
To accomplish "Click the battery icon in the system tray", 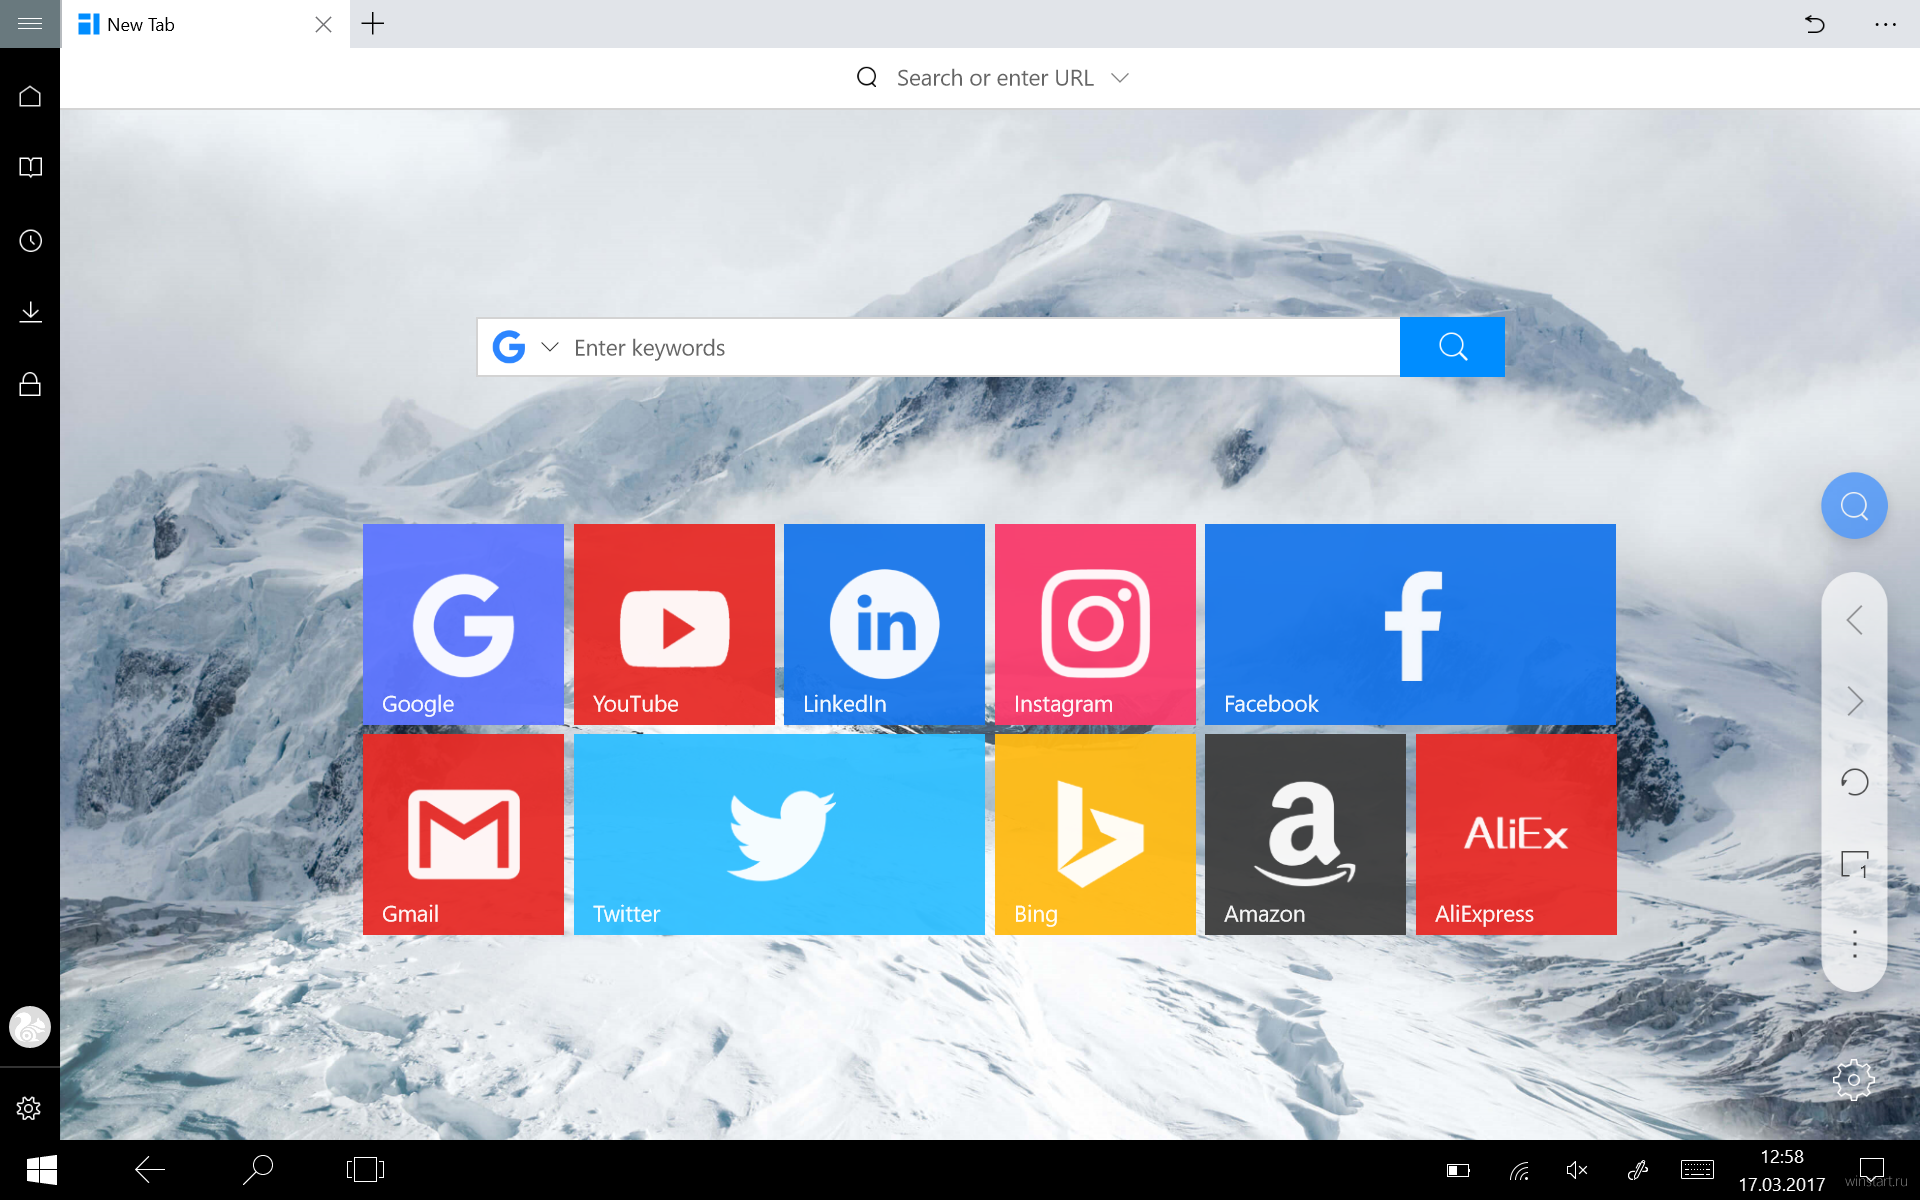I will coord(1458,1170).
